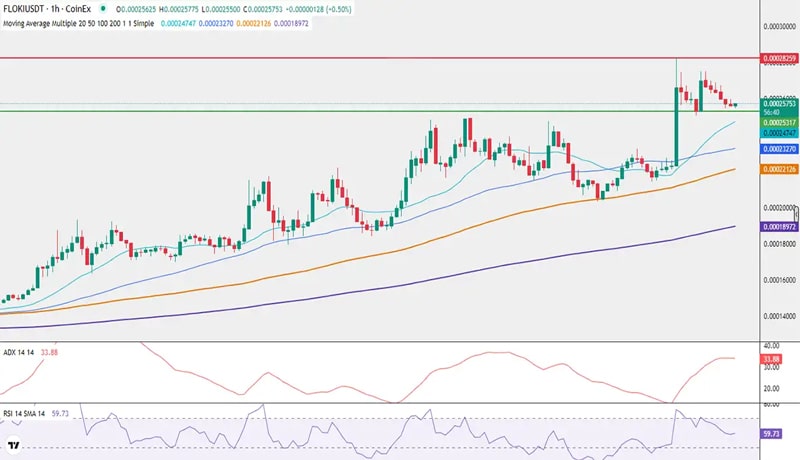Click the 50-period MA value 0.00023270 in the legend
Image resolution: width=800 pixels, height=460 pixels.
click(x=216, y=23)
